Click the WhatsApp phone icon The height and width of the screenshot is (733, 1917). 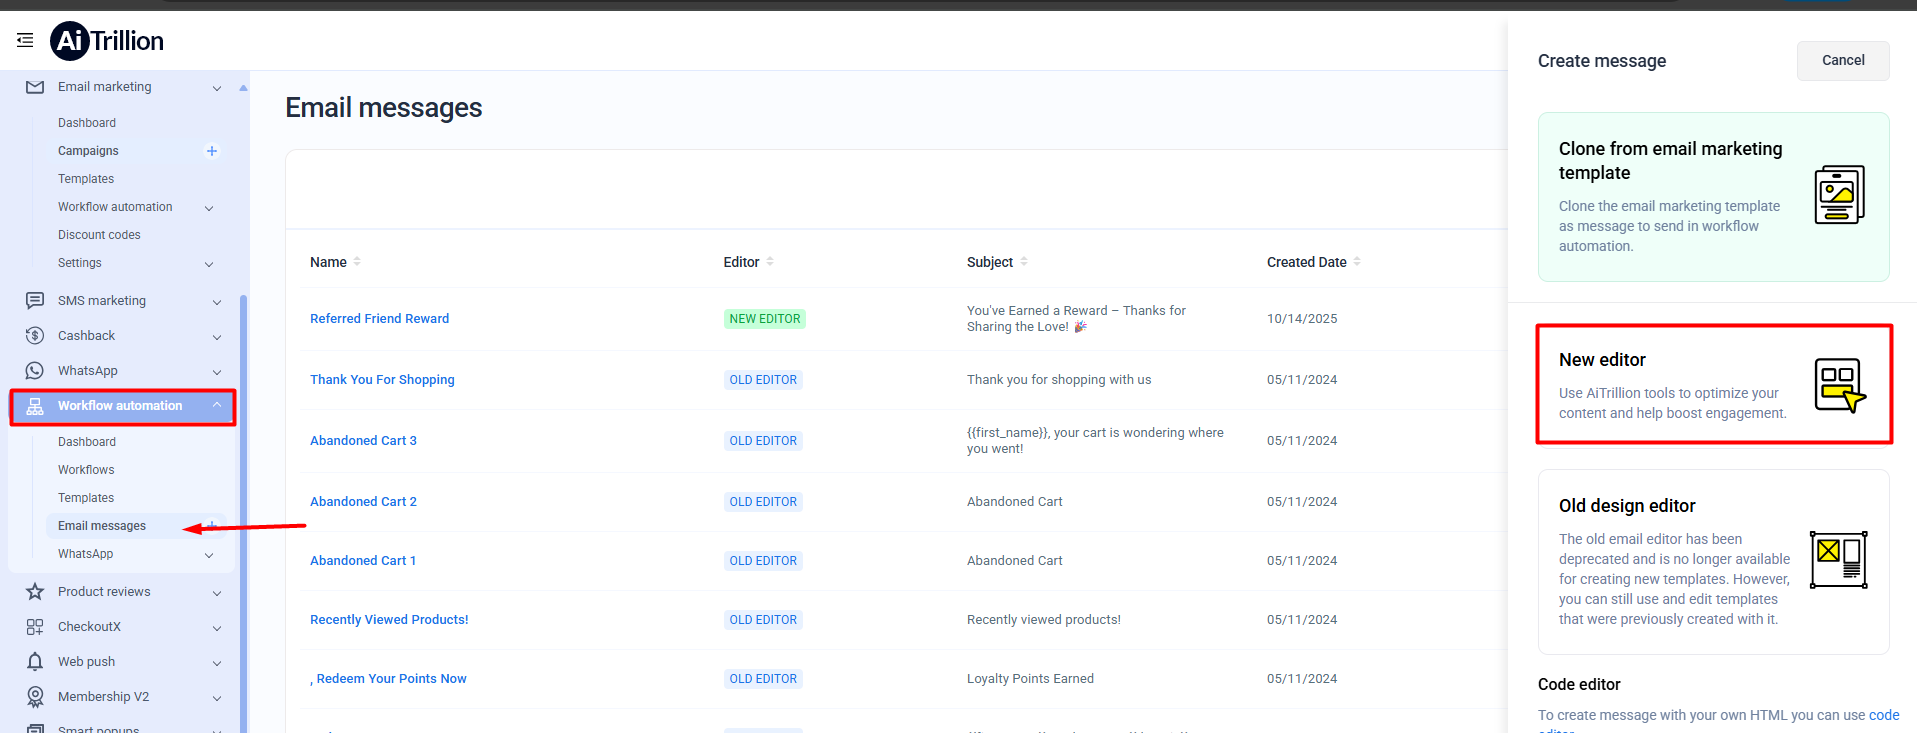pos(35,371)
